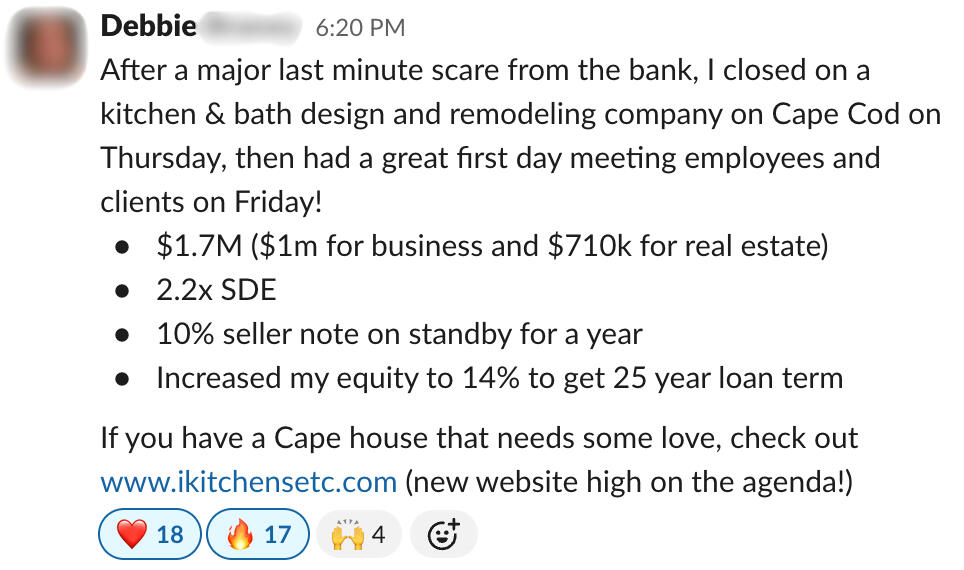The height and width of the screenshot is (570, 964).
Task: Click the "new website high on the agenda" text
Action: 630,482
